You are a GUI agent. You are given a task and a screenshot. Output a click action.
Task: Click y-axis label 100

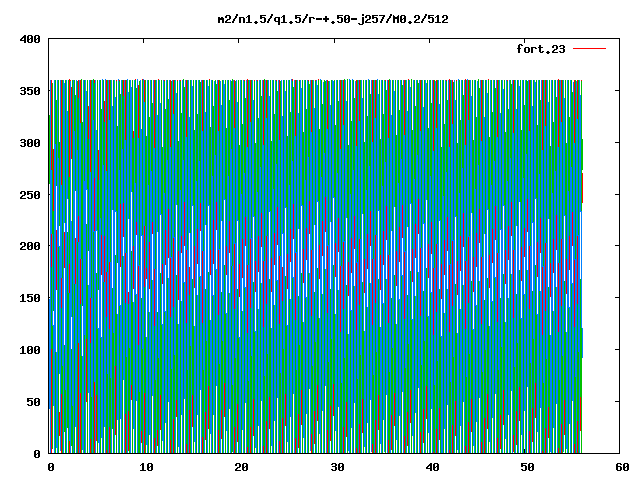click(x=30, y=350)
